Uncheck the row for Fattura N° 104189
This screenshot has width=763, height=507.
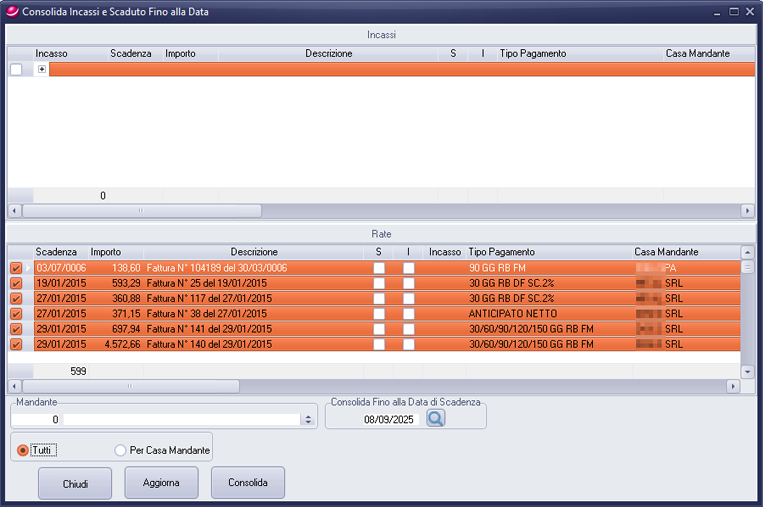pos(15,268)
